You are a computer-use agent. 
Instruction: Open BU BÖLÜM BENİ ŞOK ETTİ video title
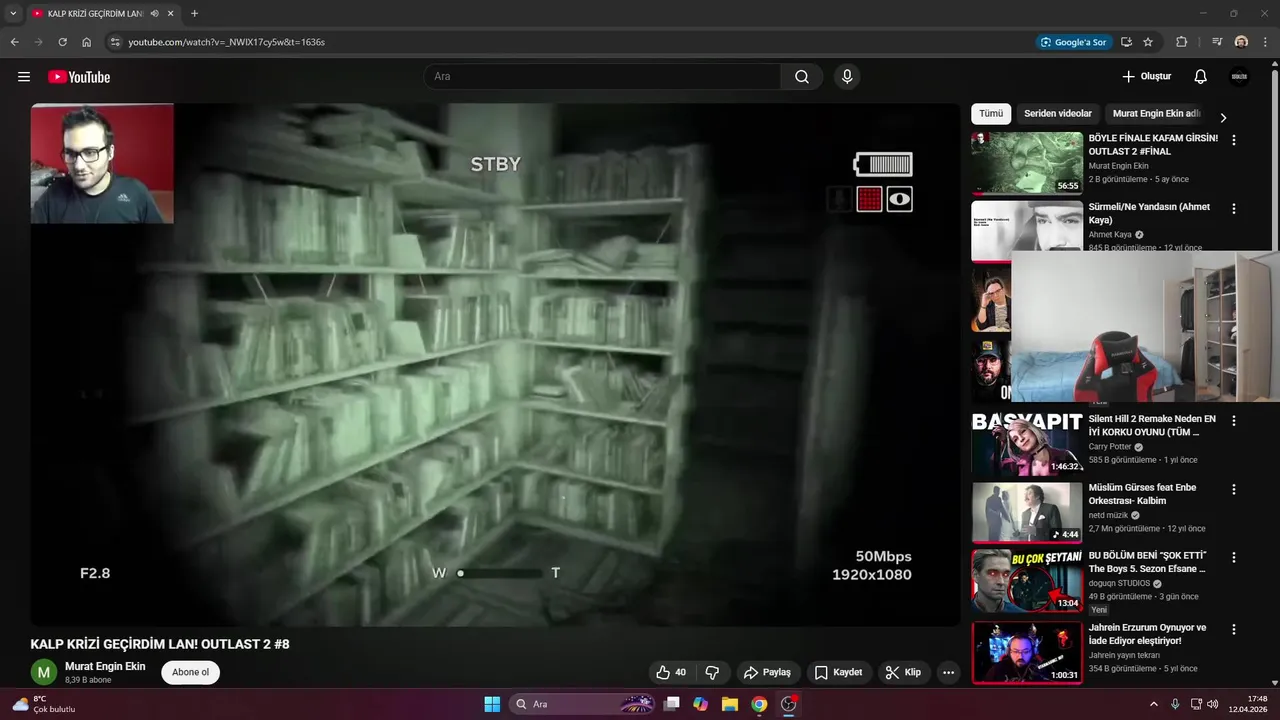pyautogui.click(x=1147, y=562)
